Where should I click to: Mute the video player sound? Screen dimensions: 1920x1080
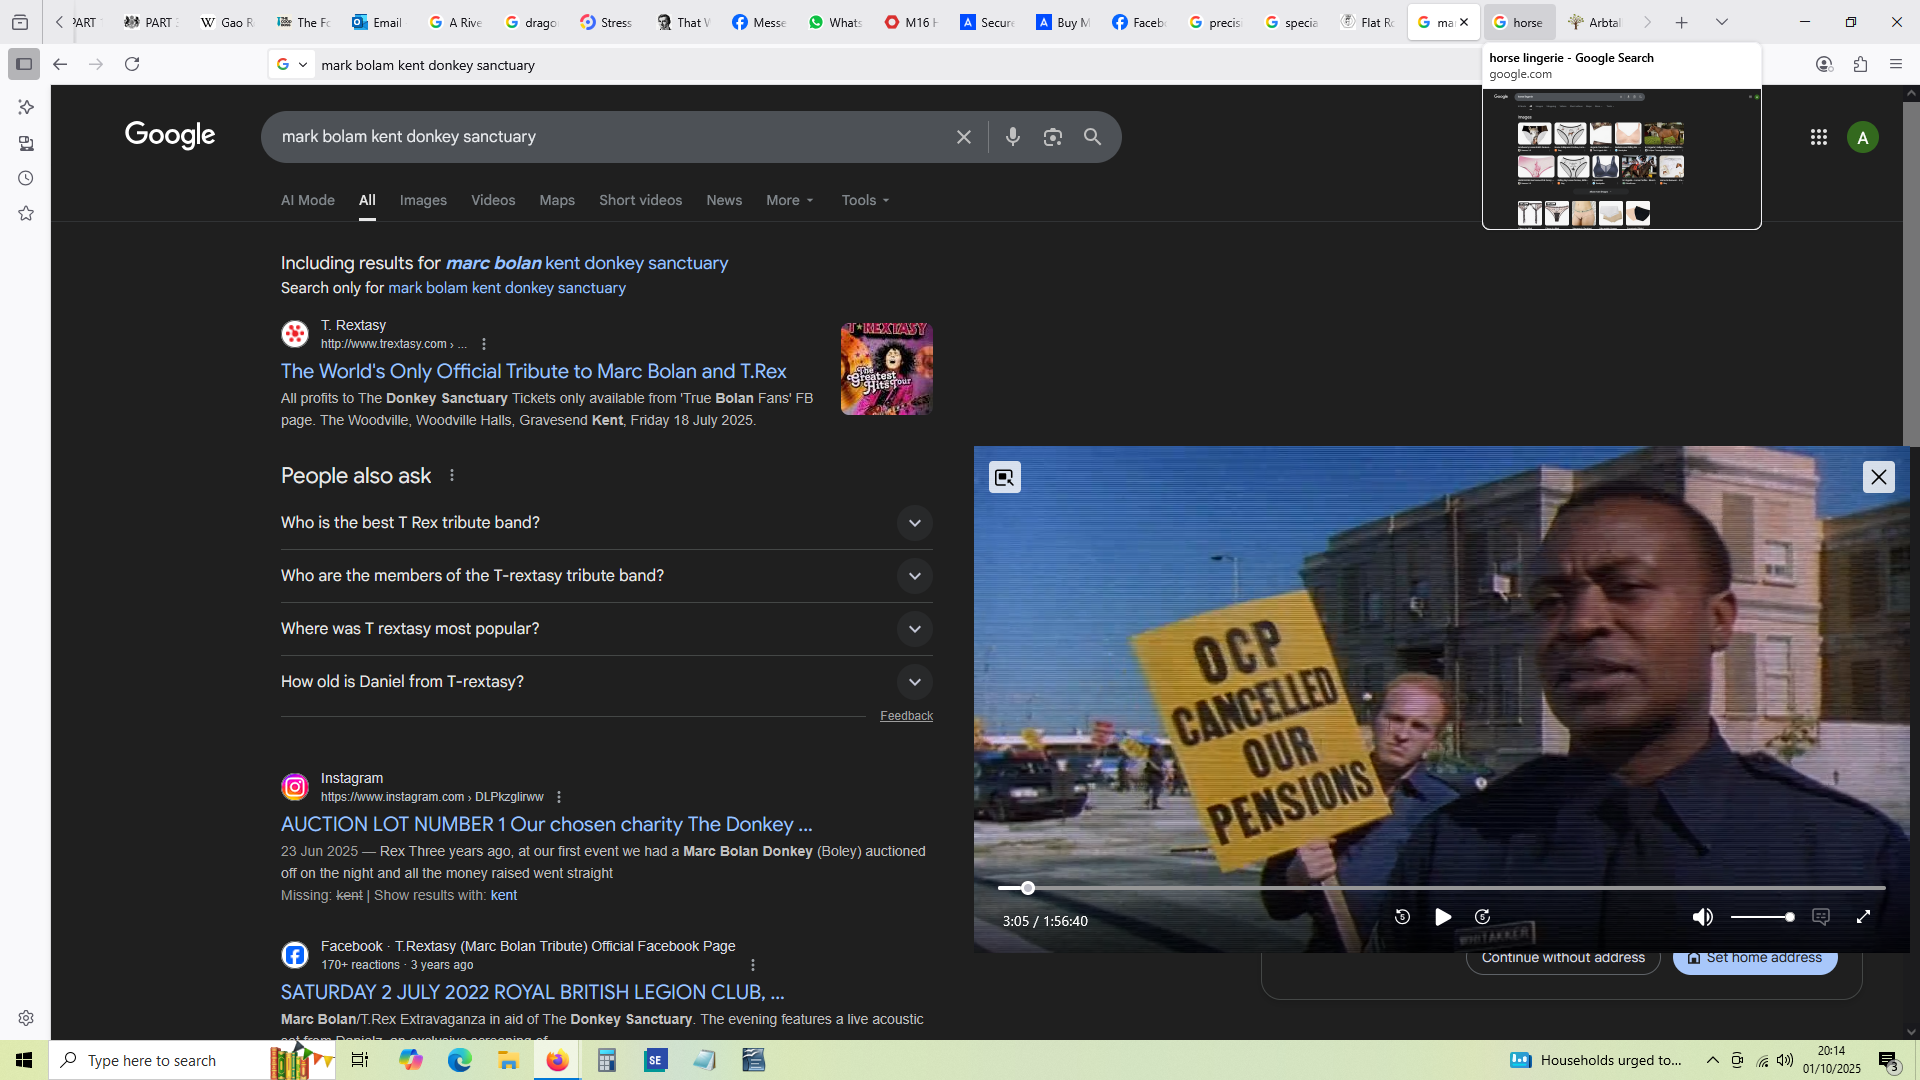(x=1702, y=917)
